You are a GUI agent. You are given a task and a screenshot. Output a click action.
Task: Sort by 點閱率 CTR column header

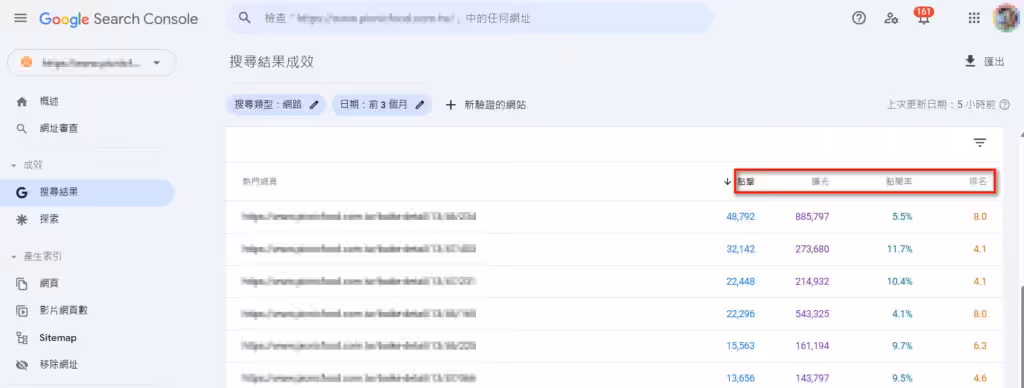point(899,182)
